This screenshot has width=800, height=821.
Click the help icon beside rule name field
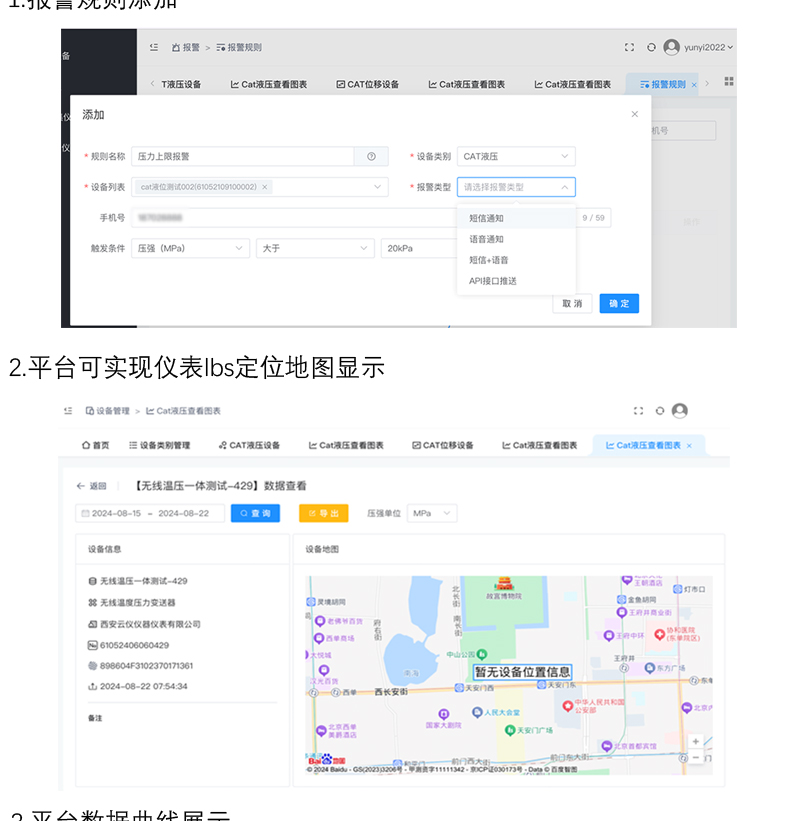pyautogui.click(x=371, y=156)
